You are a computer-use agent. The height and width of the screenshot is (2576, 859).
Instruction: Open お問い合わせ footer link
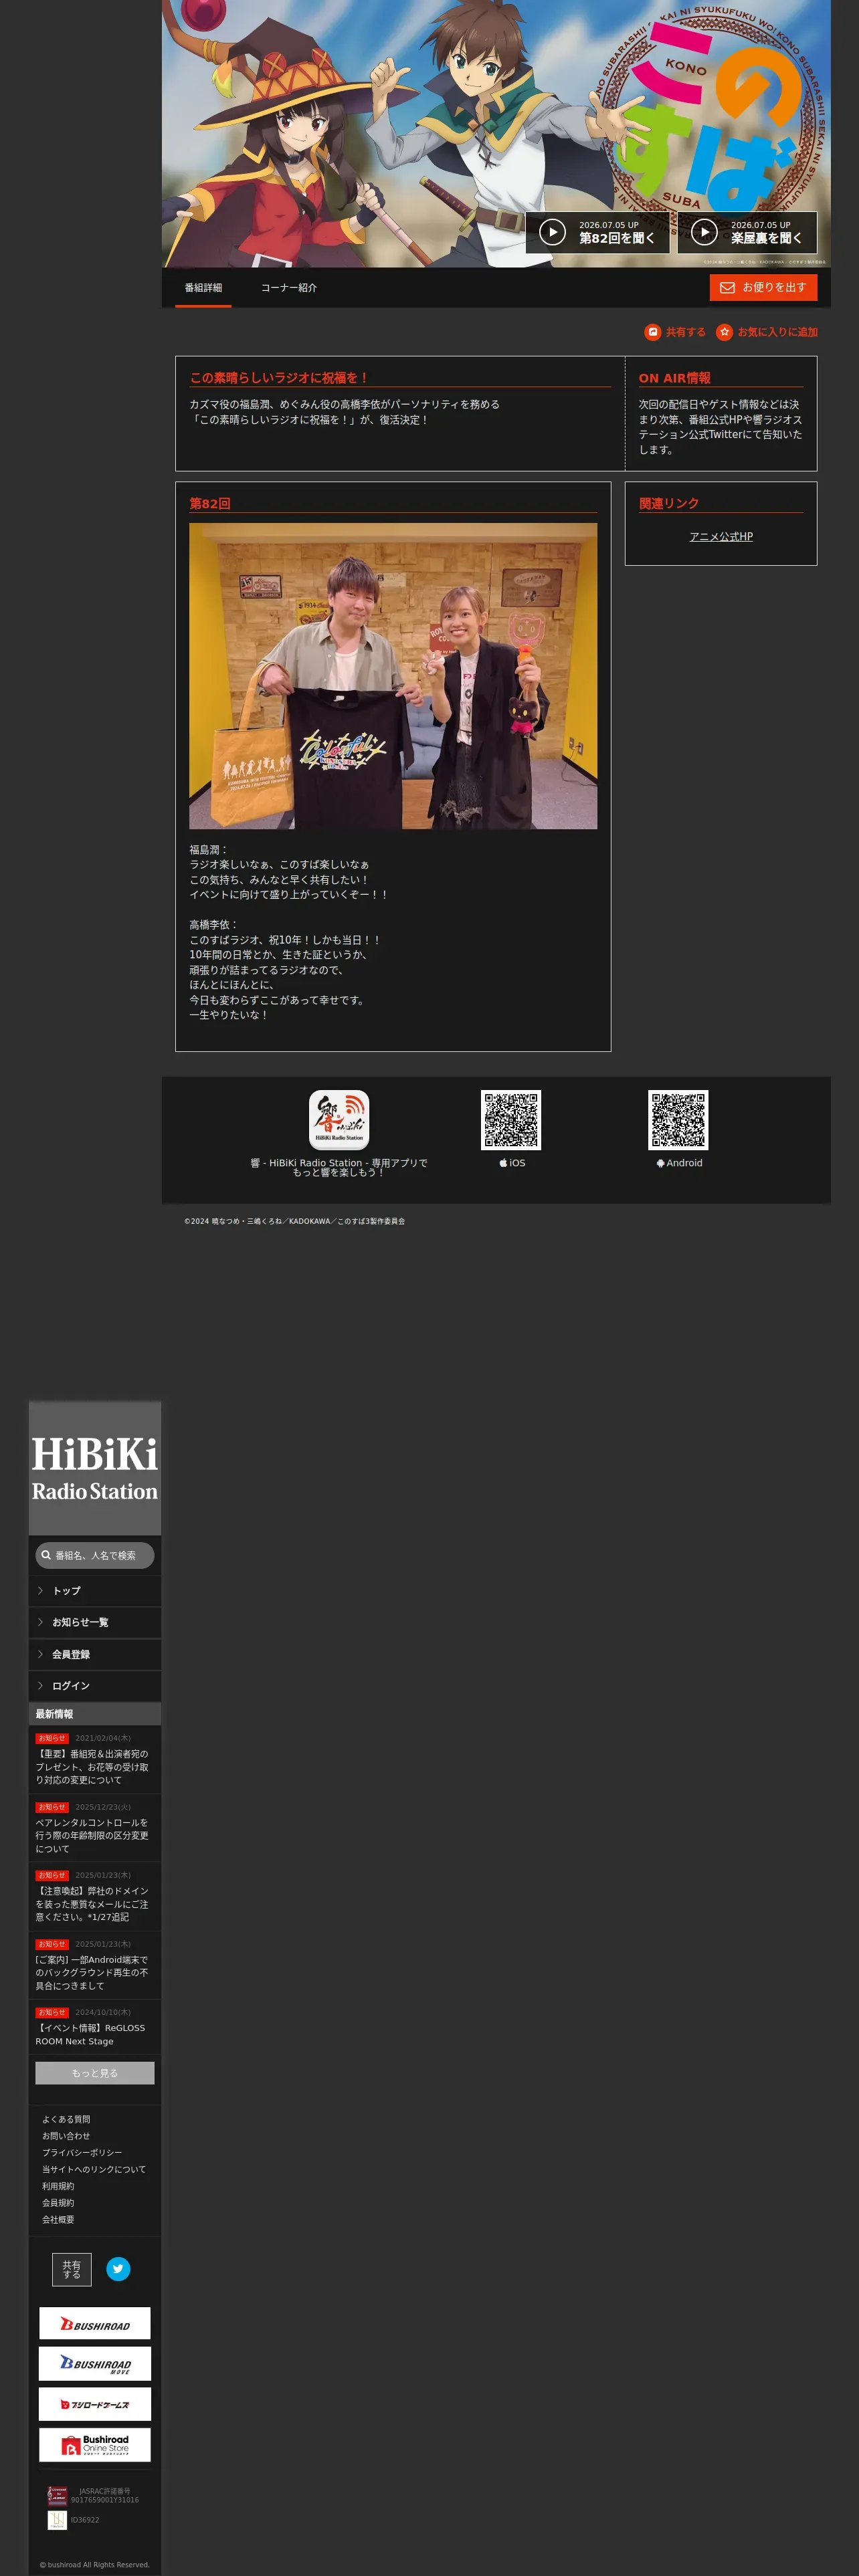pyautogui.click(x=66, y=2136)
